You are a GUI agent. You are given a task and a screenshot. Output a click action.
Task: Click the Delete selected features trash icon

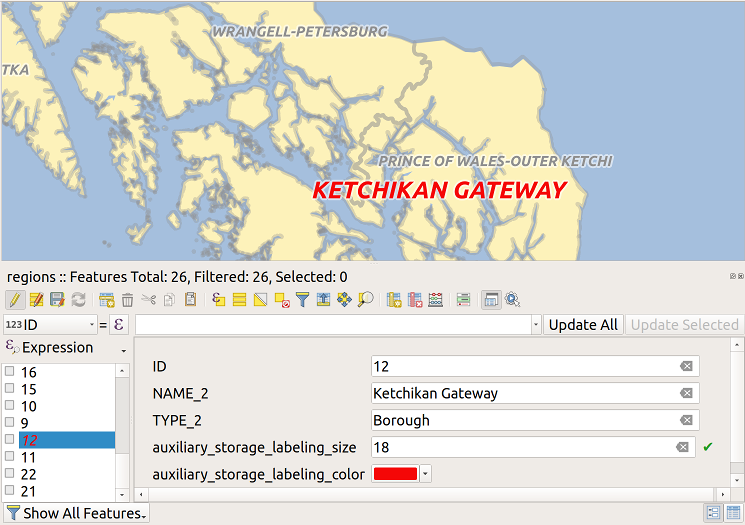tap(128, 299)
